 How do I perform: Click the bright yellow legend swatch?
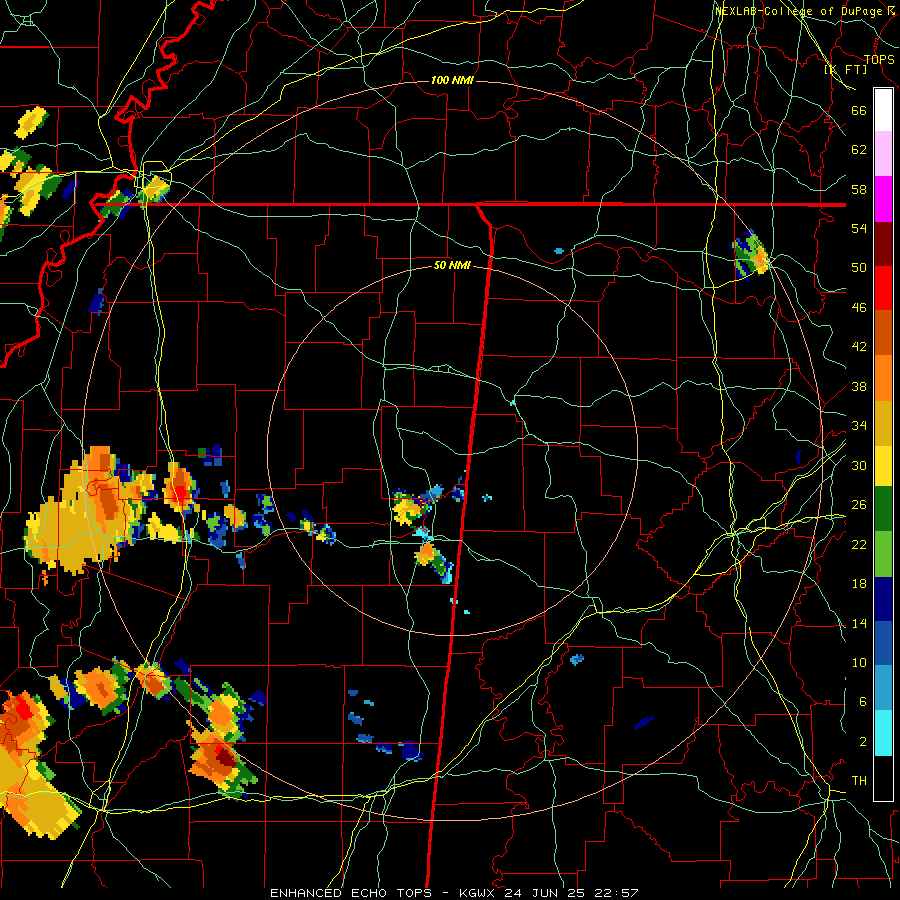(883, 465)
